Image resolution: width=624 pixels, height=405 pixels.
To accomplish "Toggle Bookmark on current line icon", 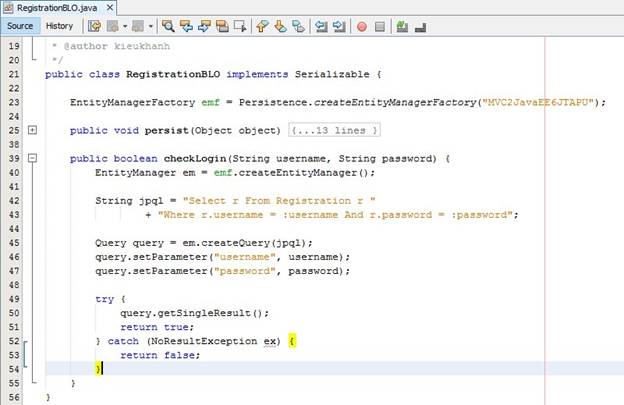I will (x=298, y=27).
